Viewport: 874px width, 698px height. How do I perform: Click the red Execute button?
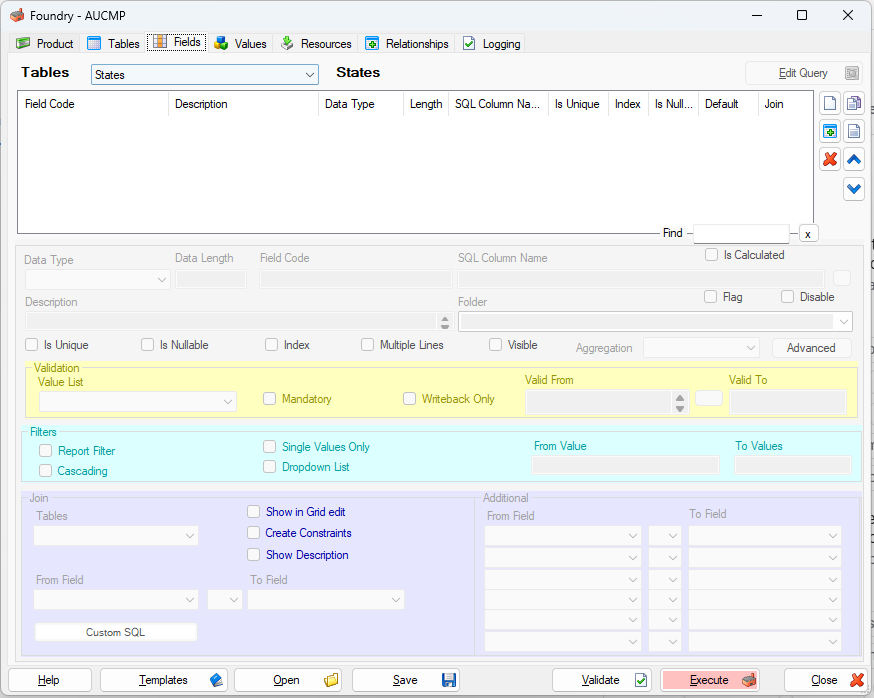click(x=710, y=680)
